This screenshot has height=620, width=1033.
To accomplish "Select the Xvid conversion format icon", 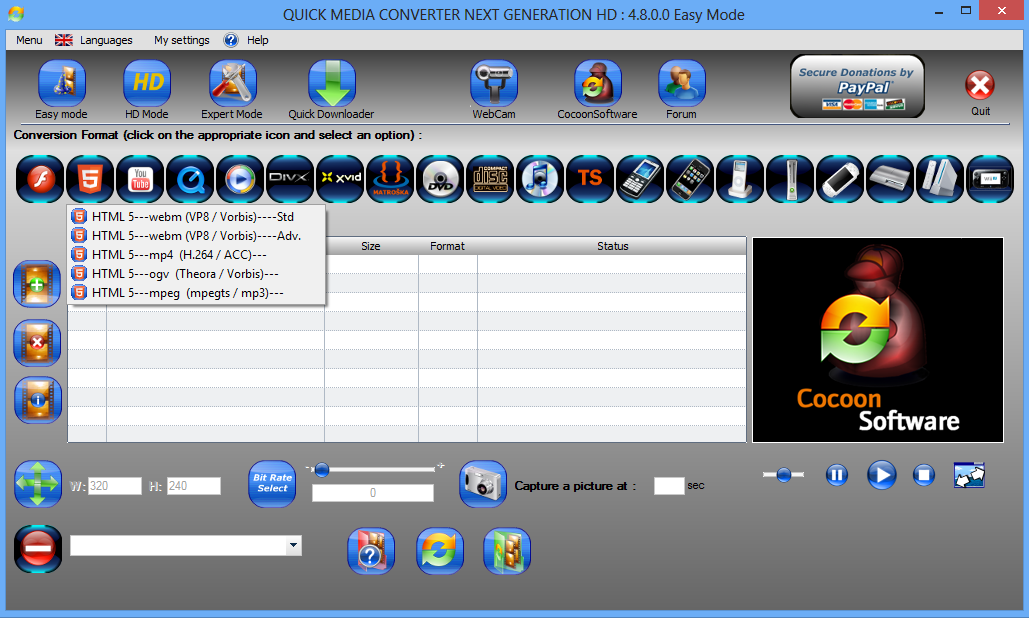I will pos(340,179).
